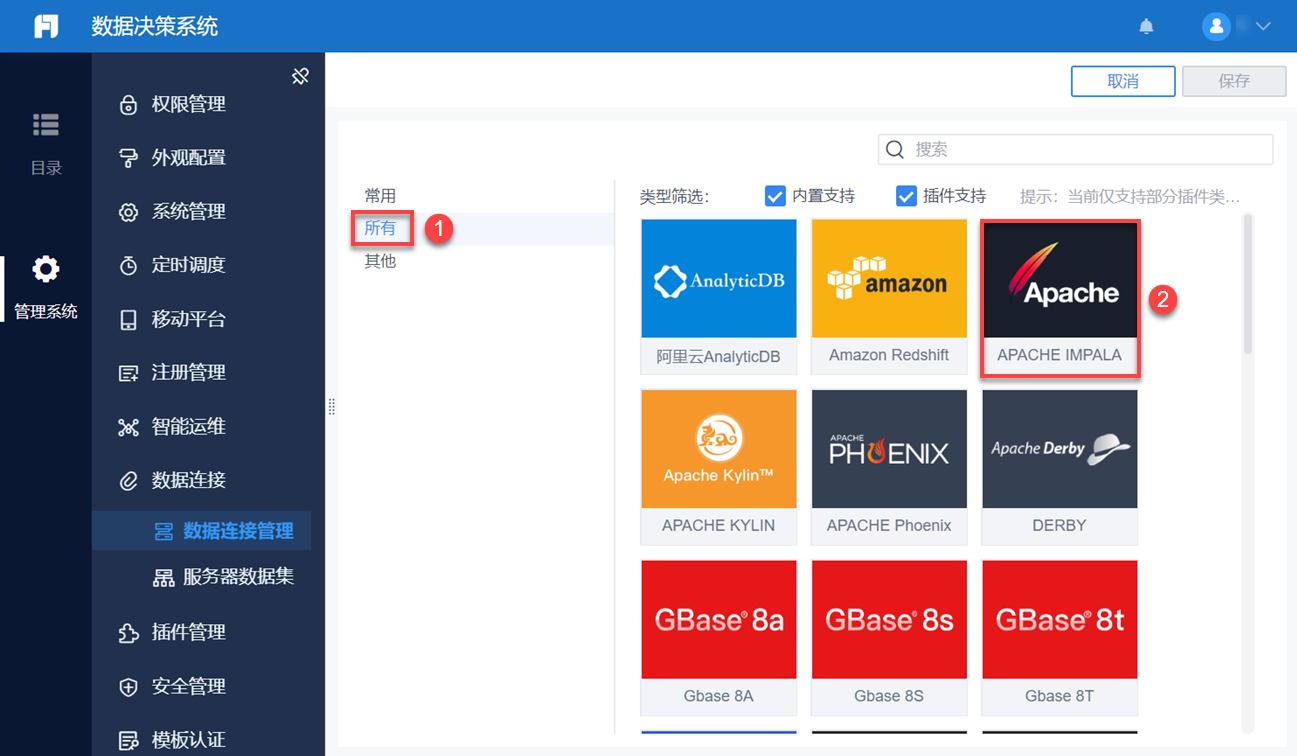
Task: Select the Amazon Redshift database tile
Action: click(889, 297)
